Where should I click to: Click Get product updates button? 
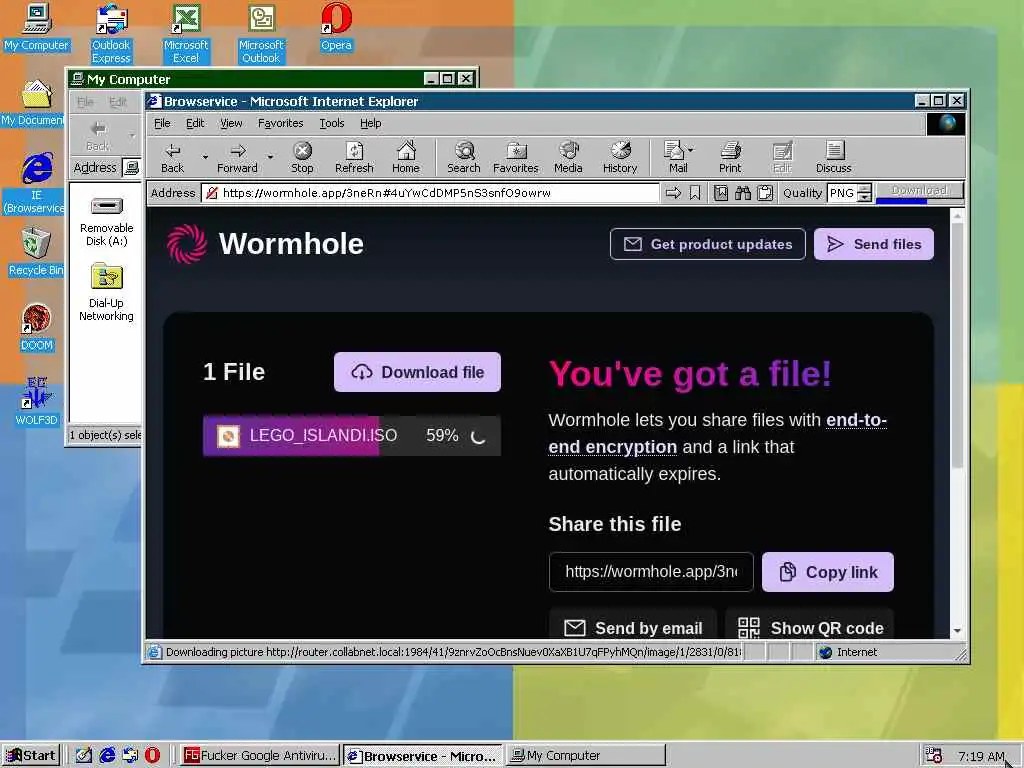[707, 244]
